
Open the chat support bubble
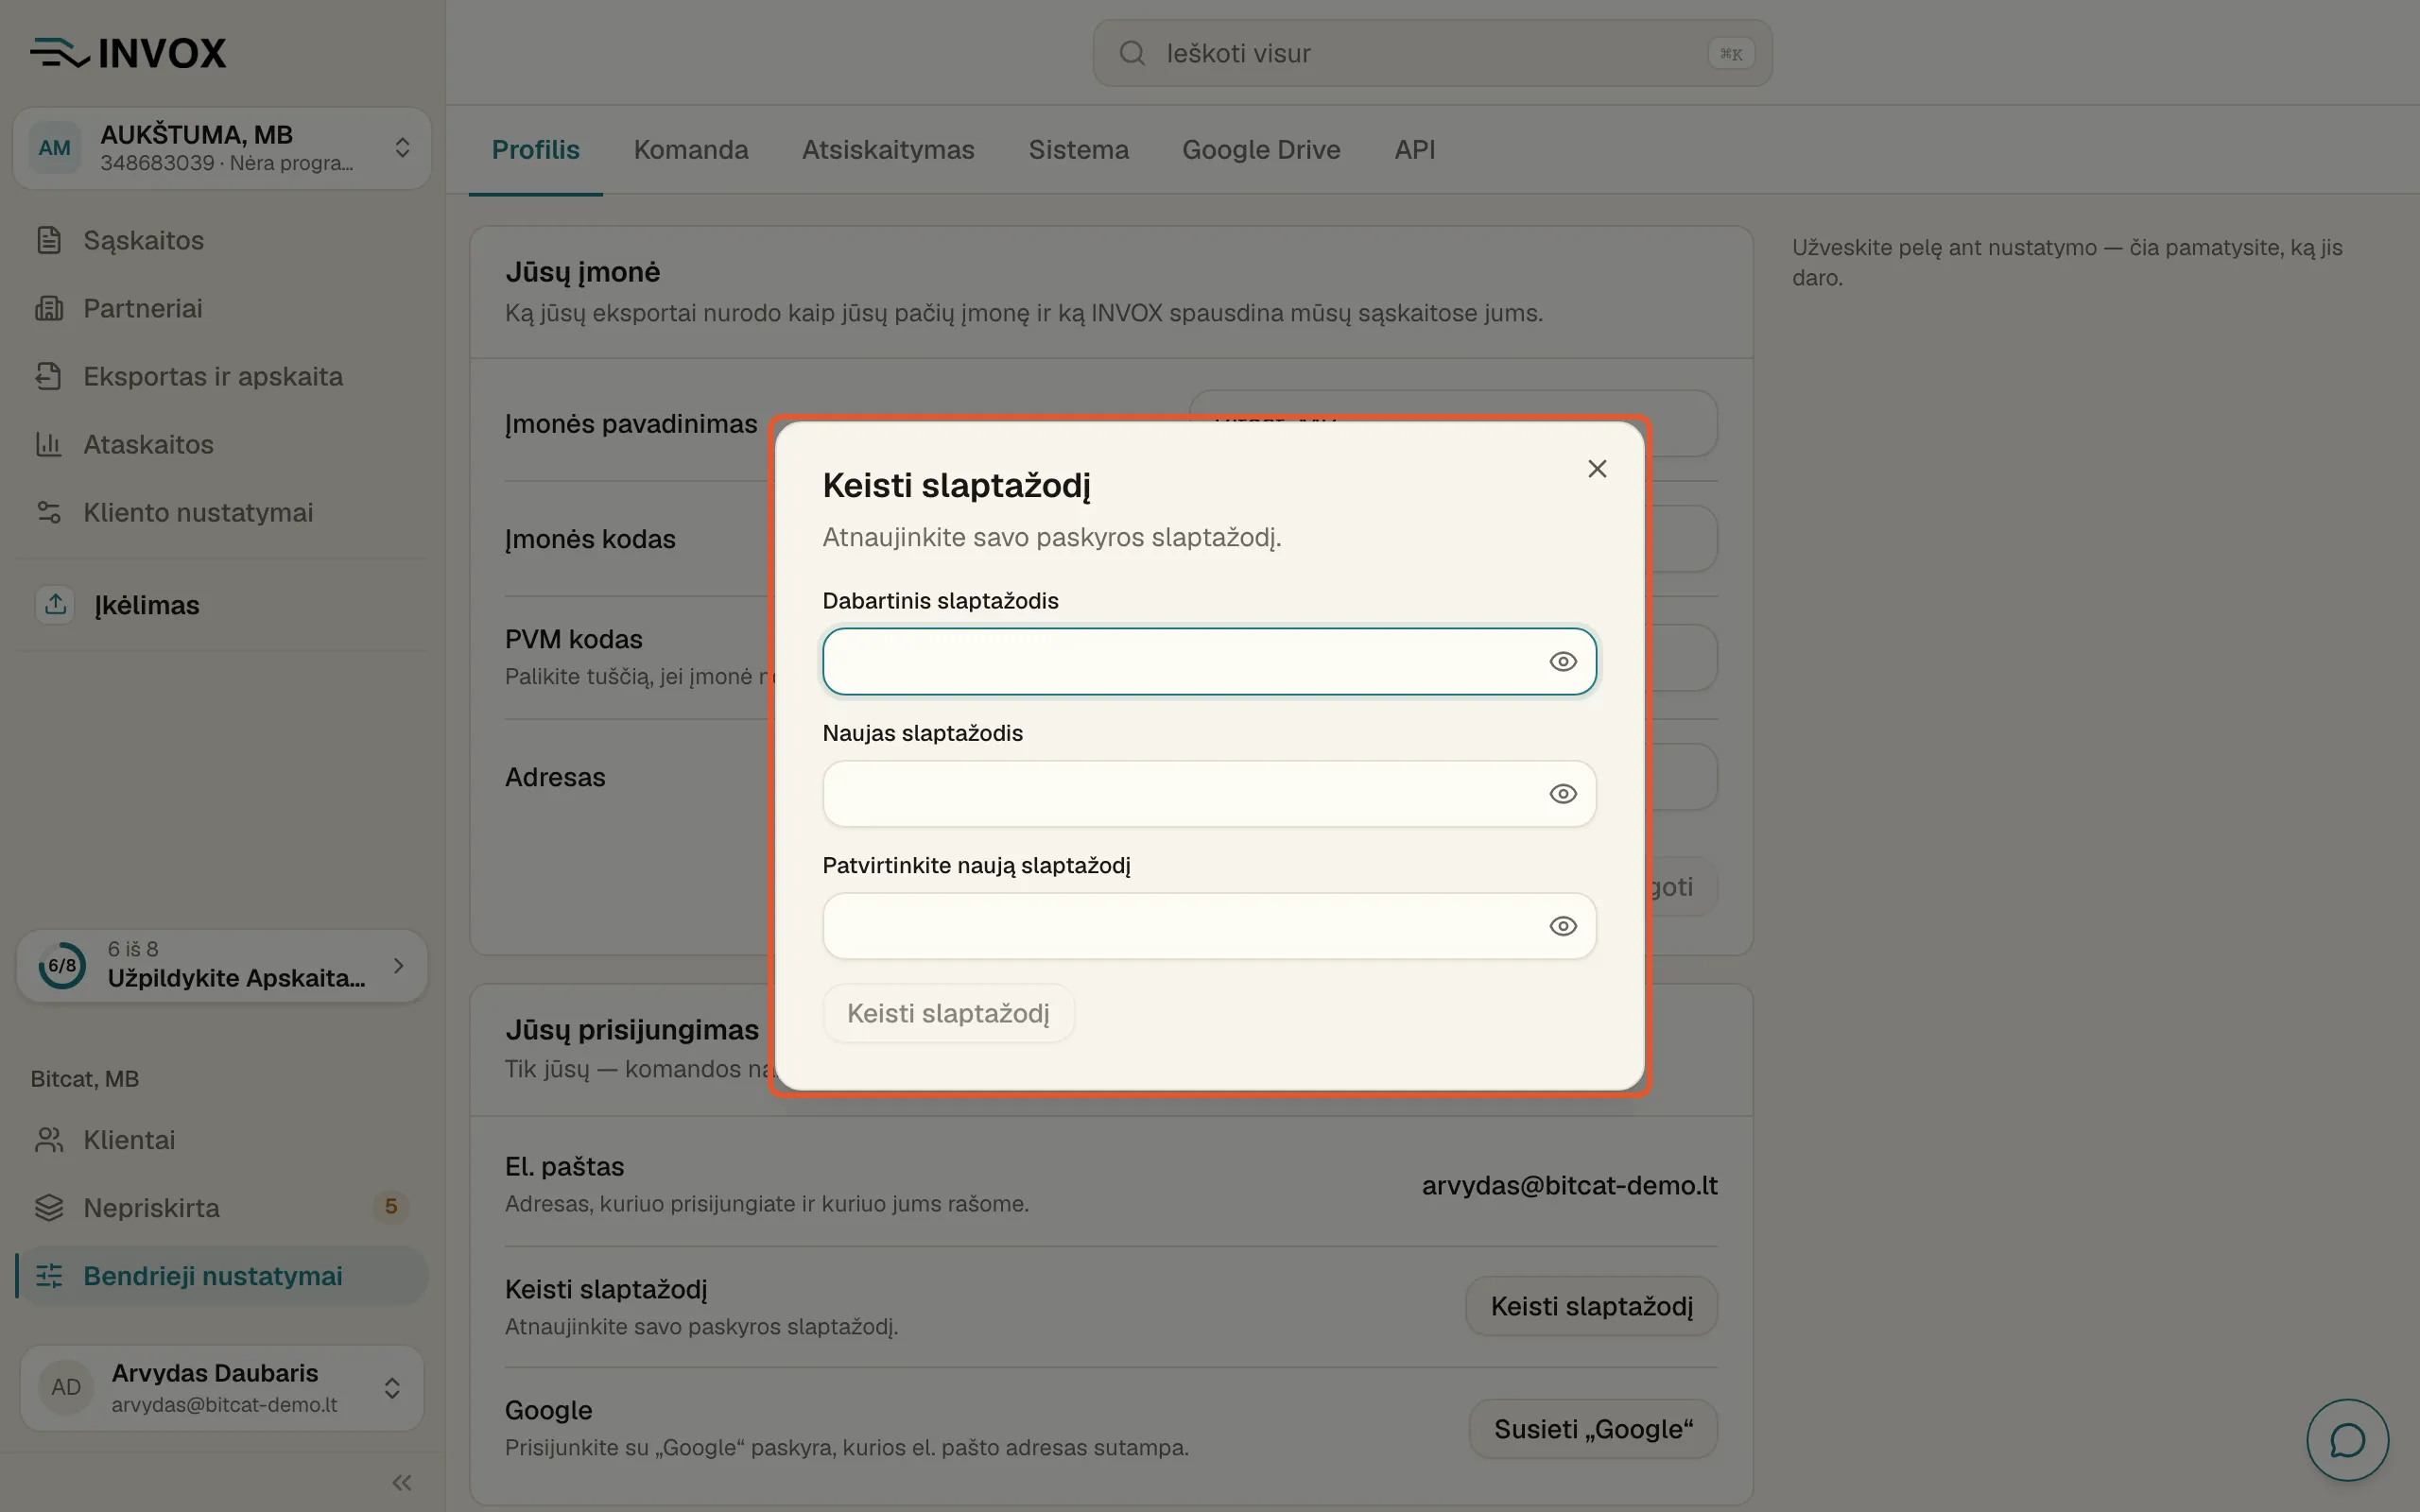tap(2347, 1440)
